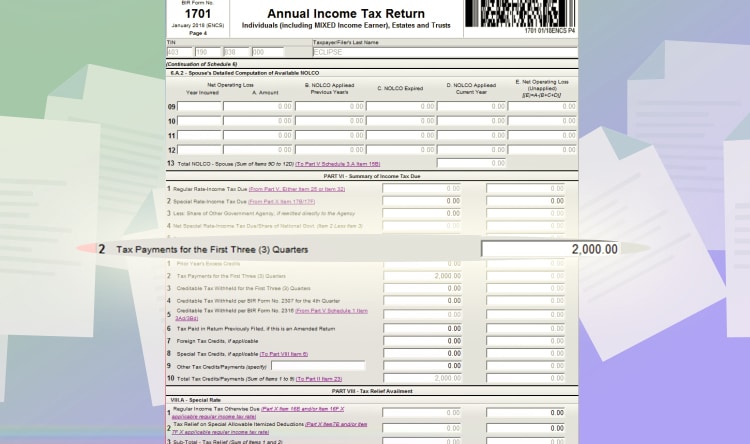Click the highlighted 2,000.00 Tax Payments field
This screenshot has width=750, height=444.
coord(551,249)
